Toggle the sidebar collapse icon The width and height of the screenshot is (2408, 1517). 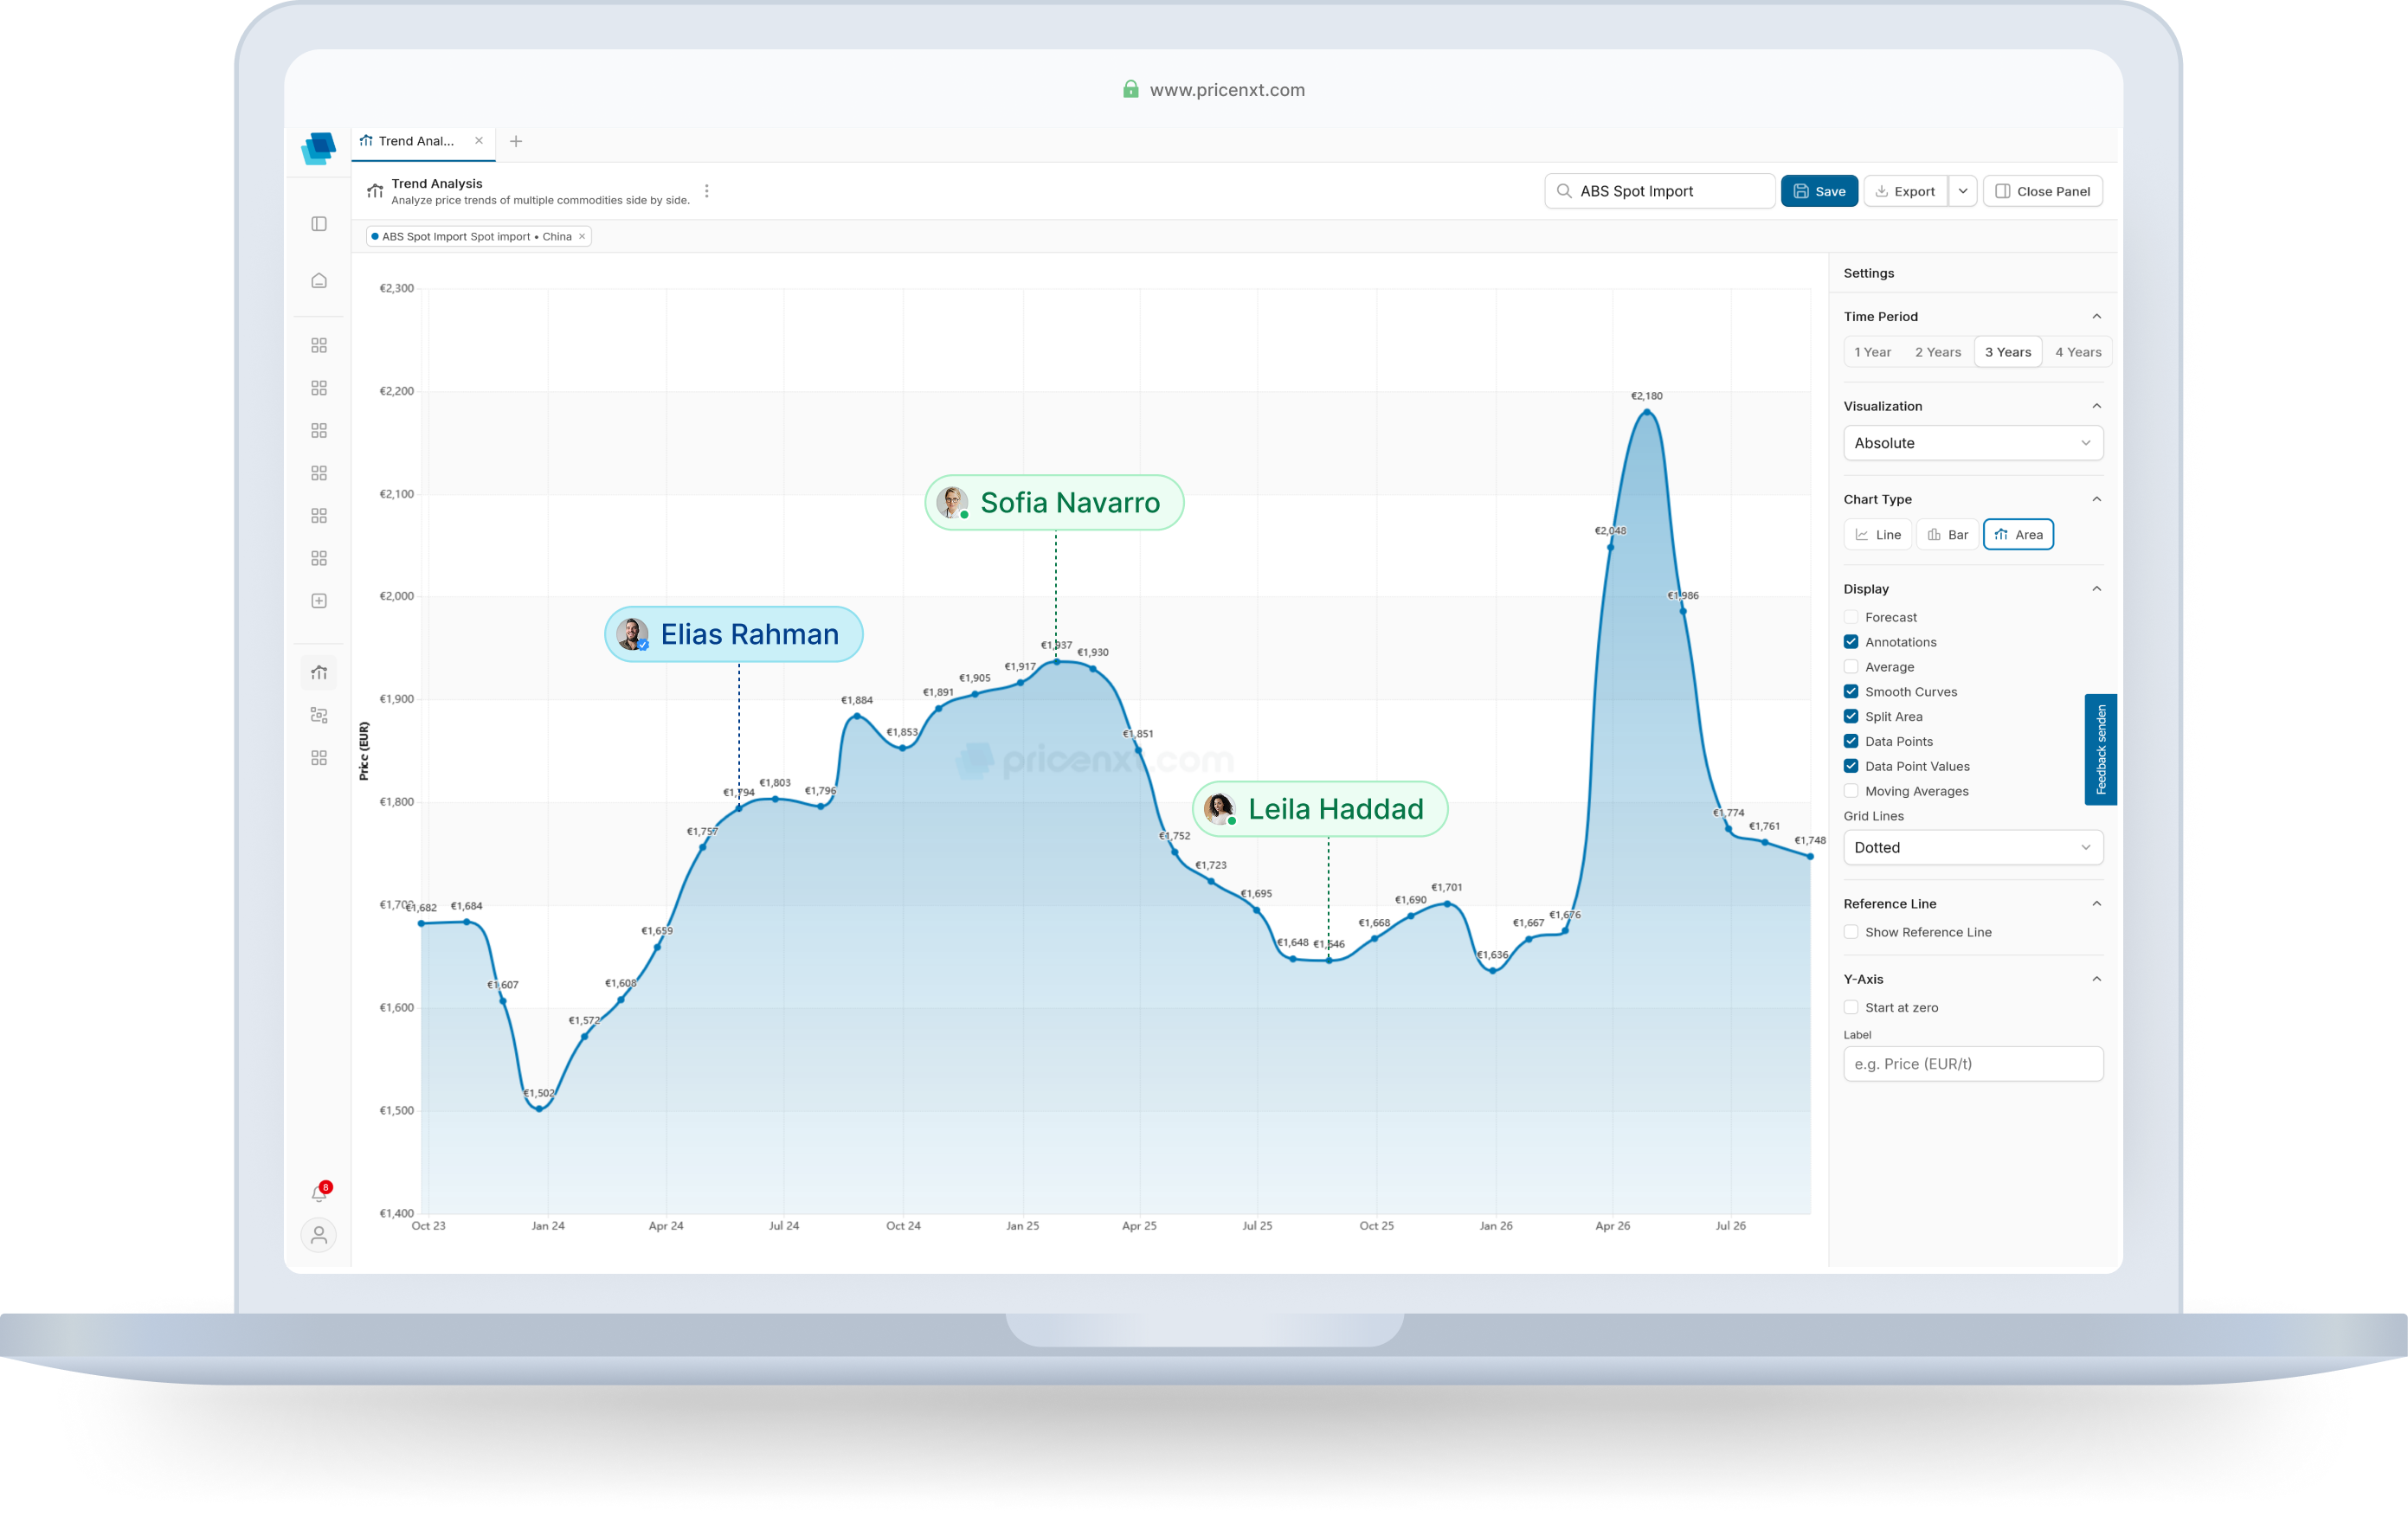(x=319, y=224)
